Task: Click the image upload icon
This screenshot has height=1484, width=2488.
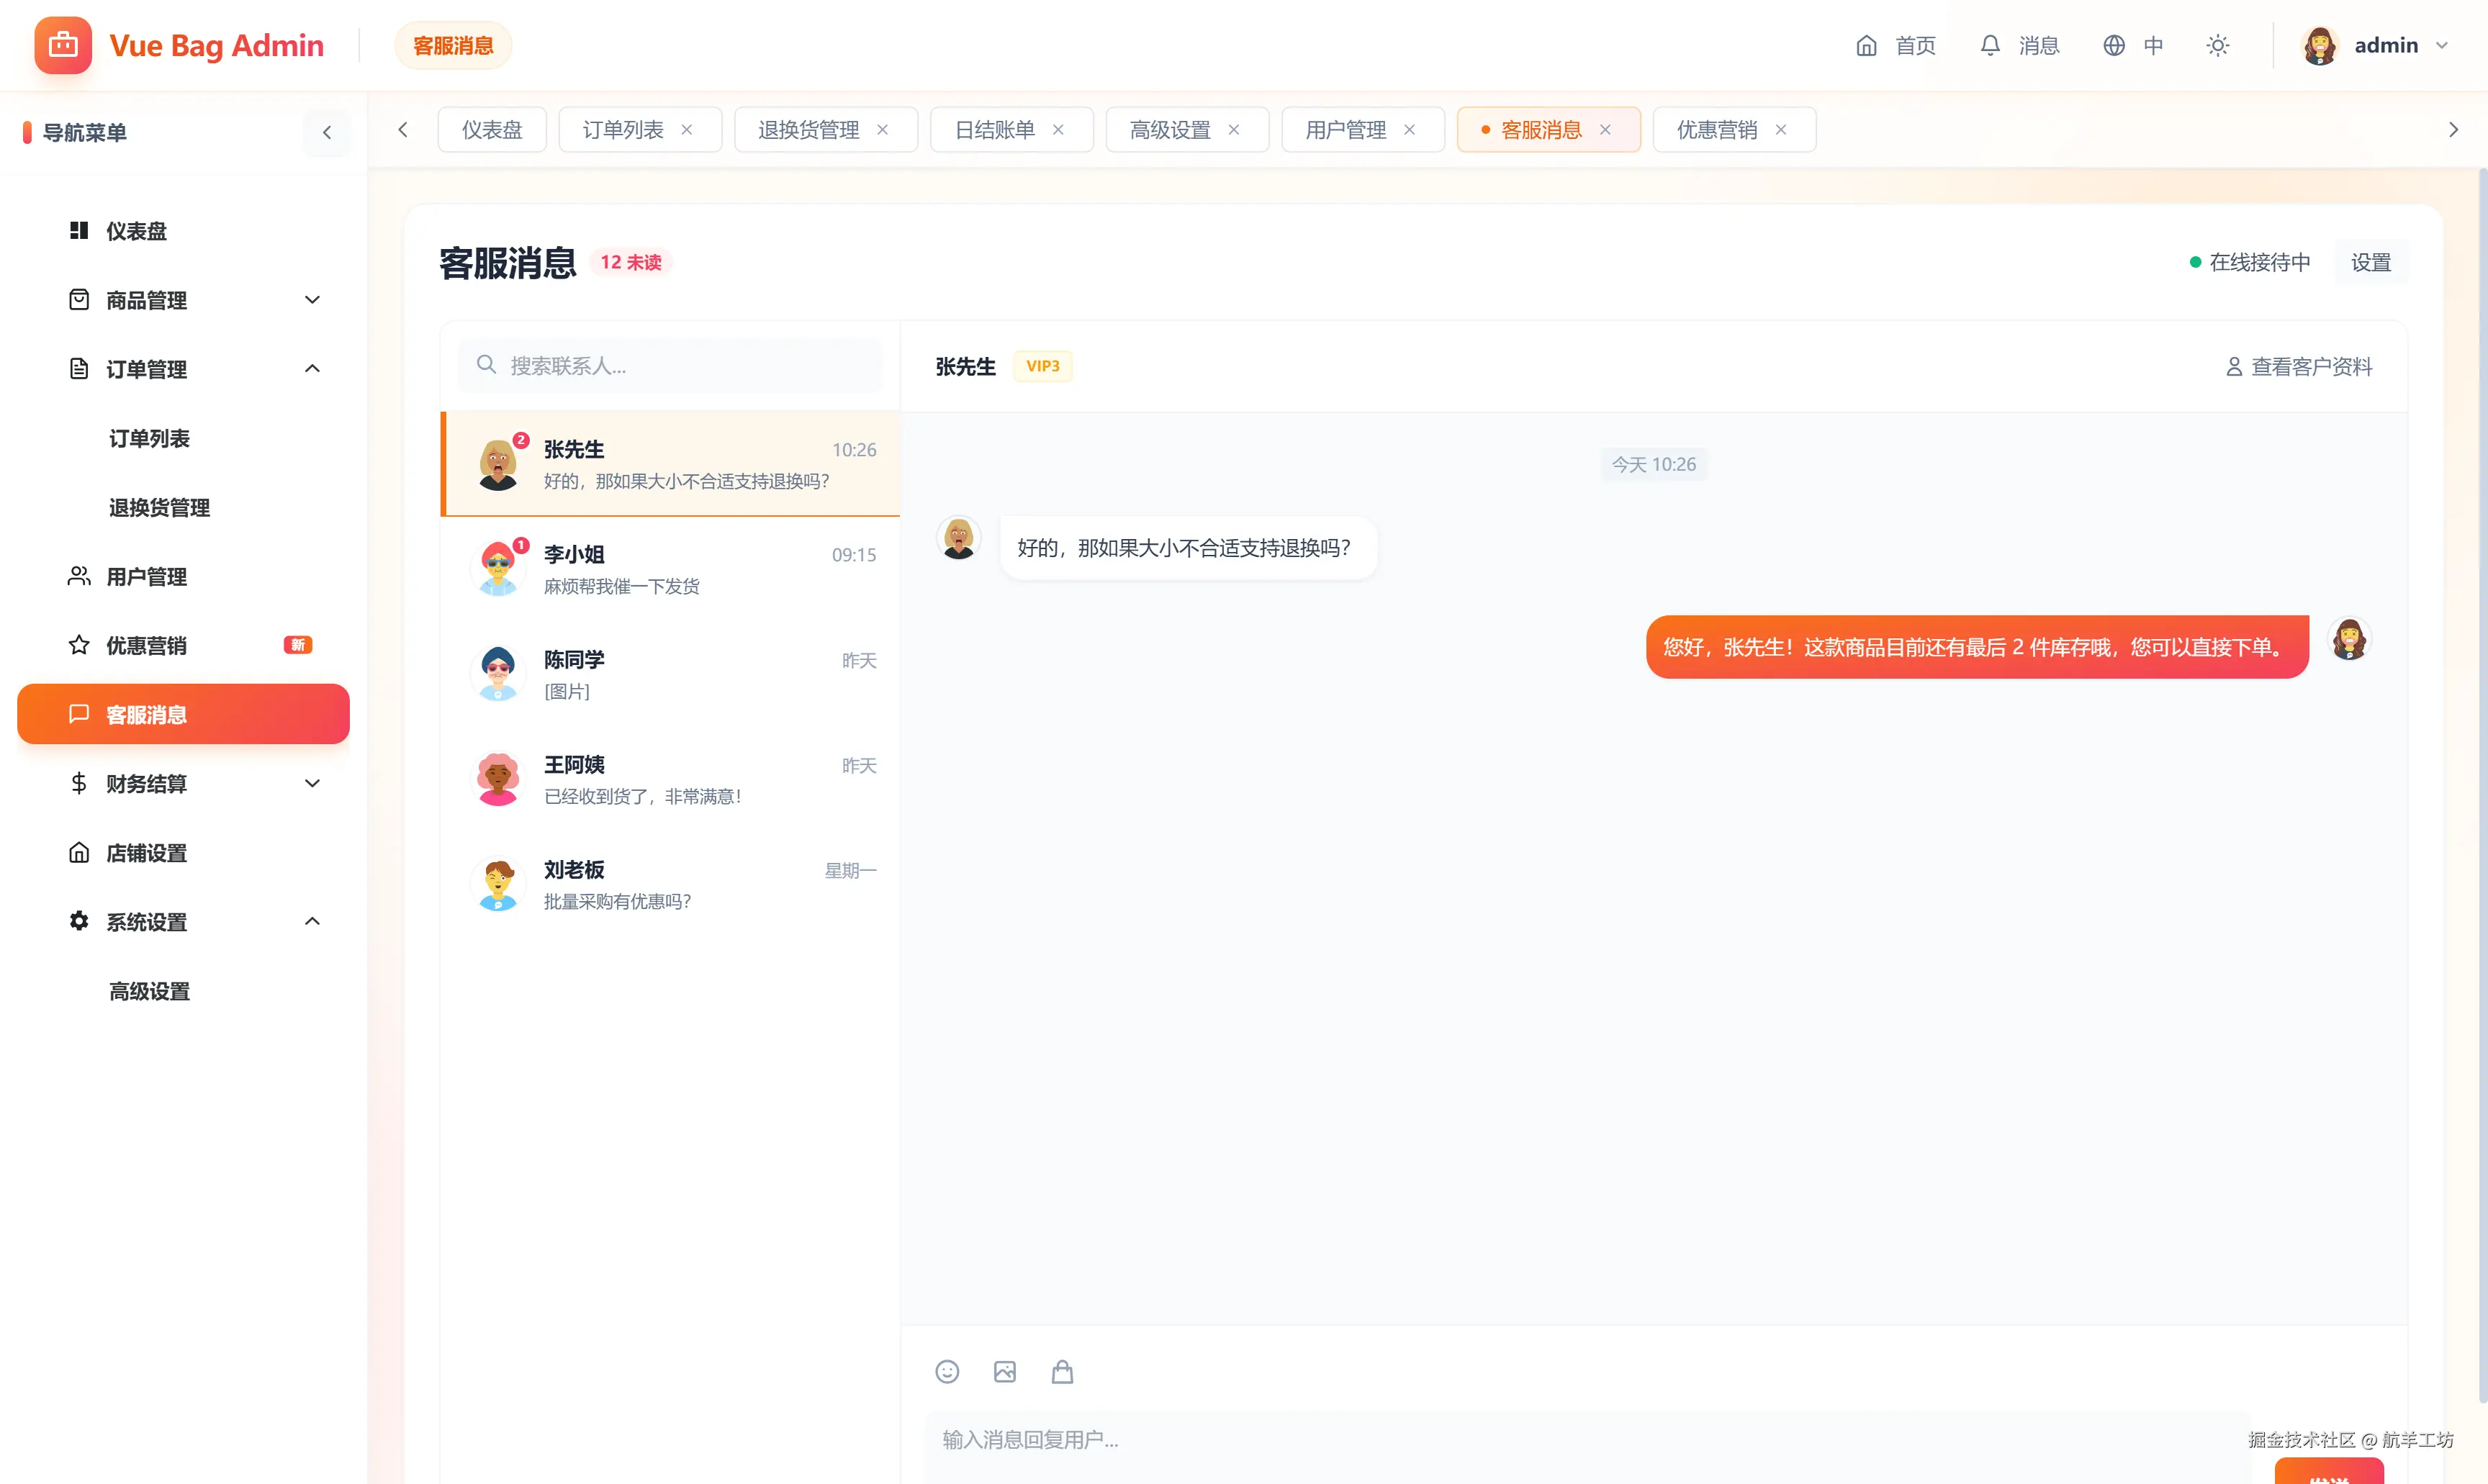Action: point(1004,1371)
